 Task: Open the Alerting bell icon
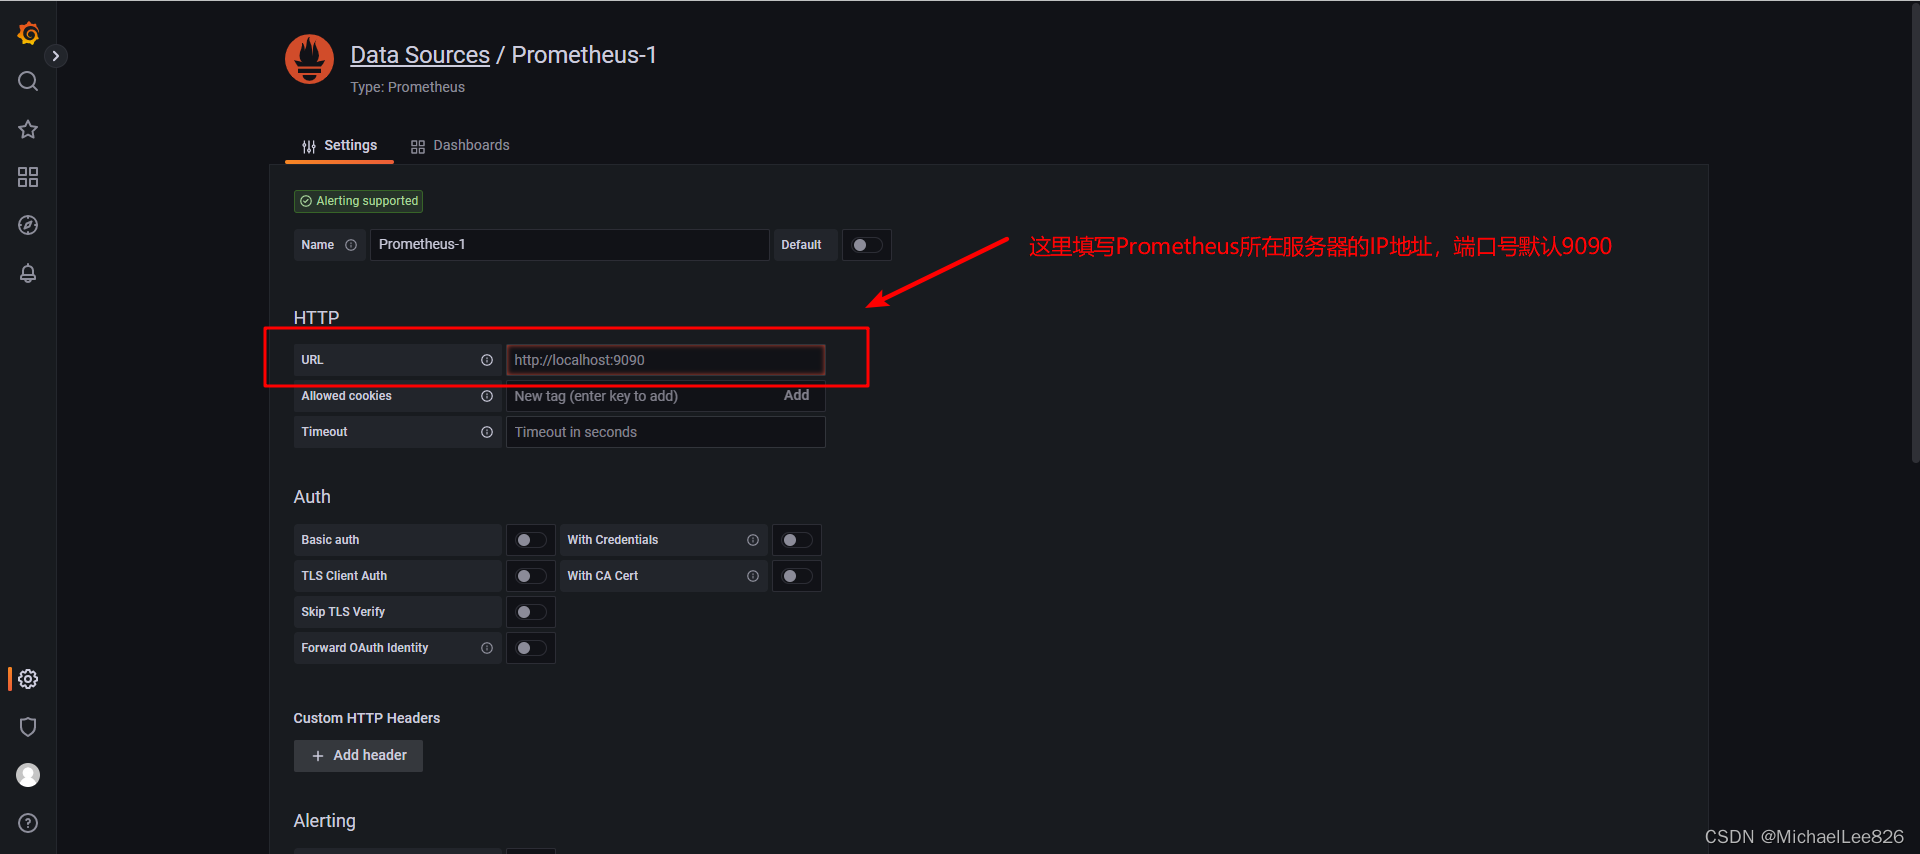28,273
